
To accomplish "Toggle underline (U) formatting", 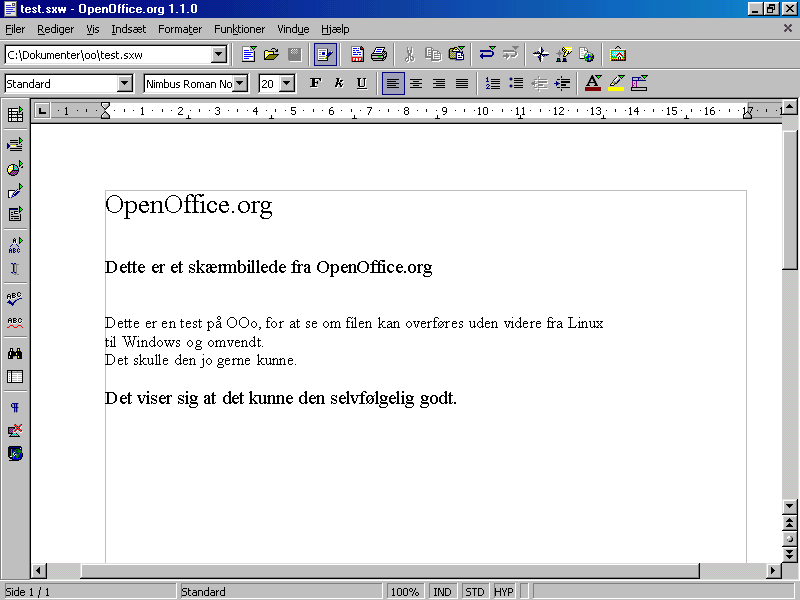I will pyautogui.click(x=362, y=83).
